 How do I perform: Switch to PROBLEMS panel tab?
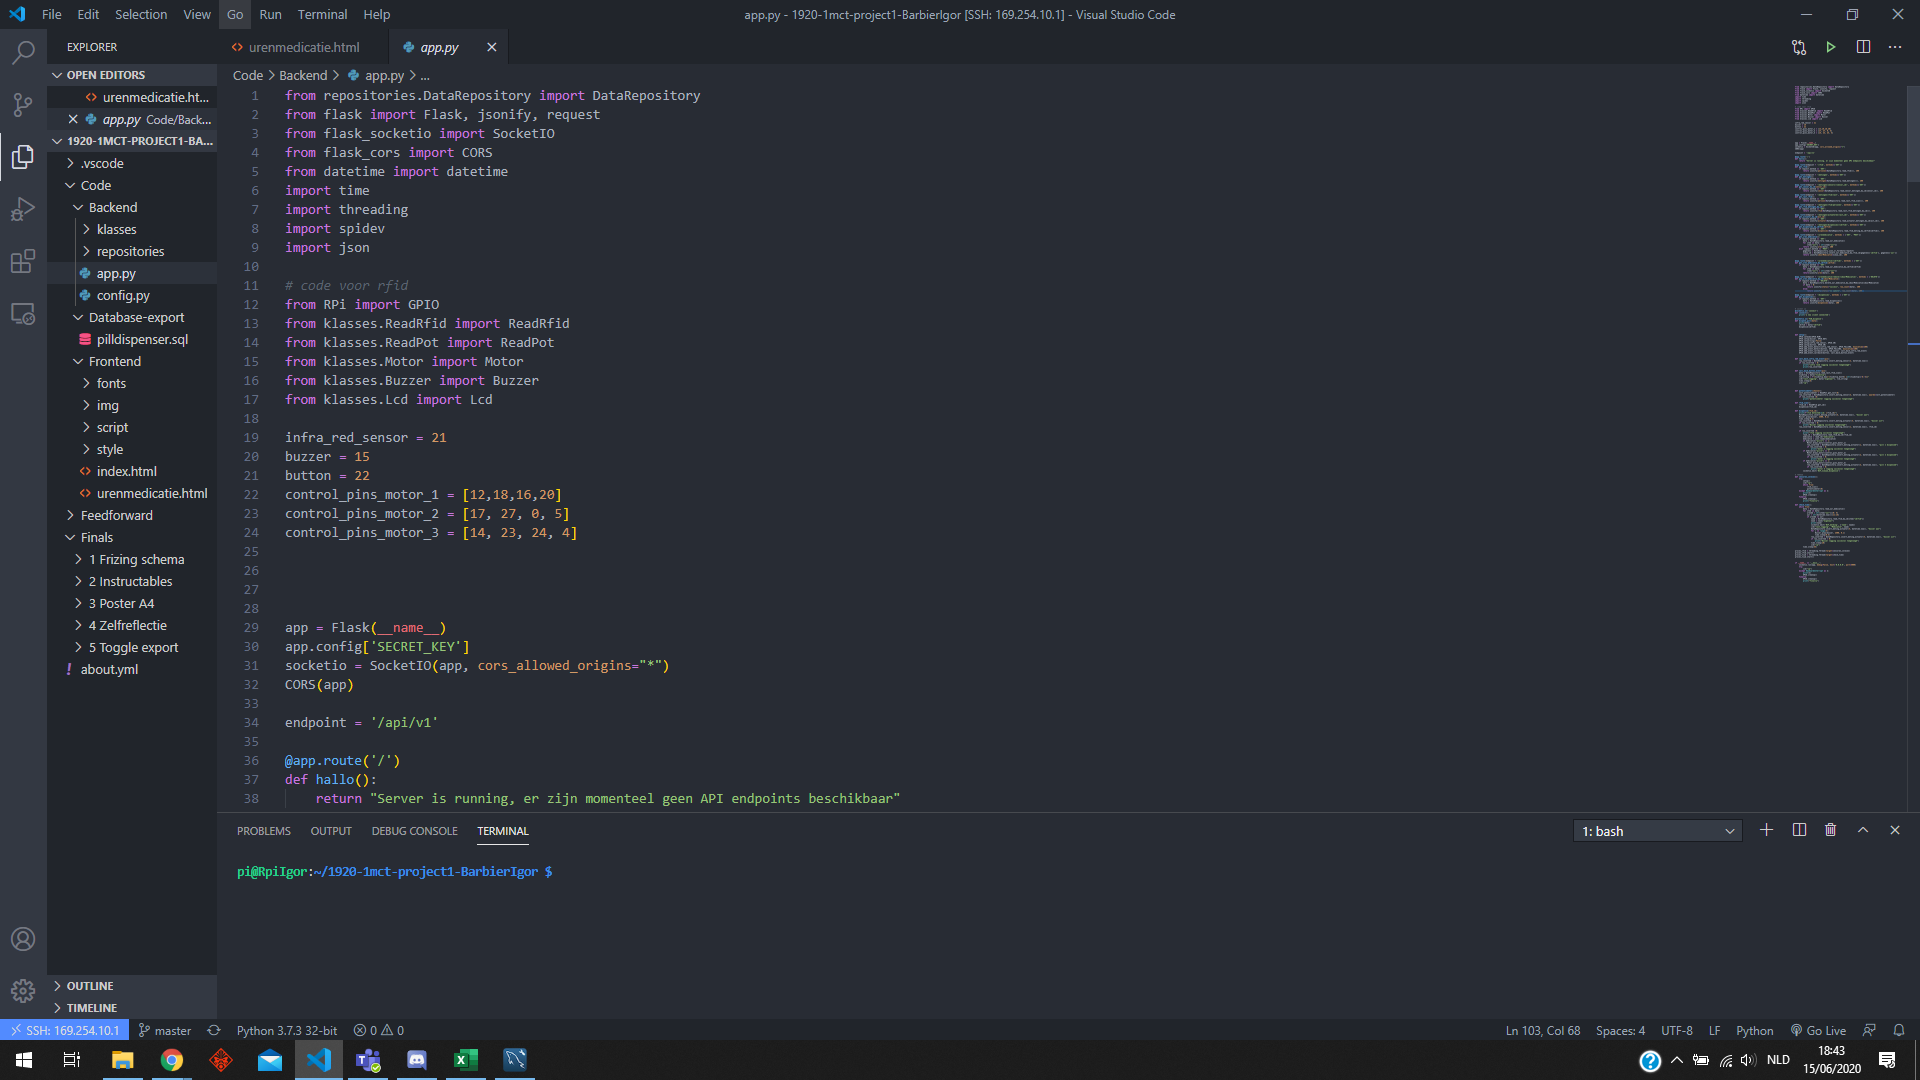pos(264,831)
